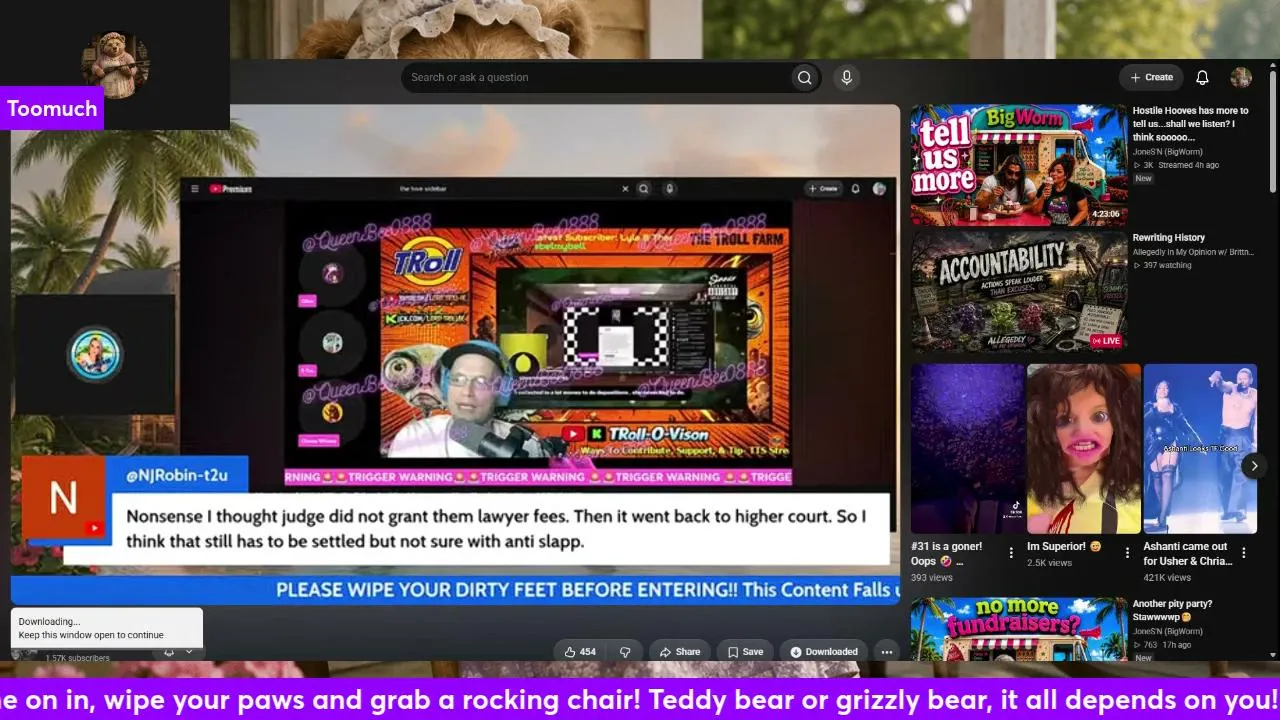Open the "#31 is a goner!" short thumbnail
Image resolution: width=1280 pixels, height=720 pixels.
click(967, 448)
